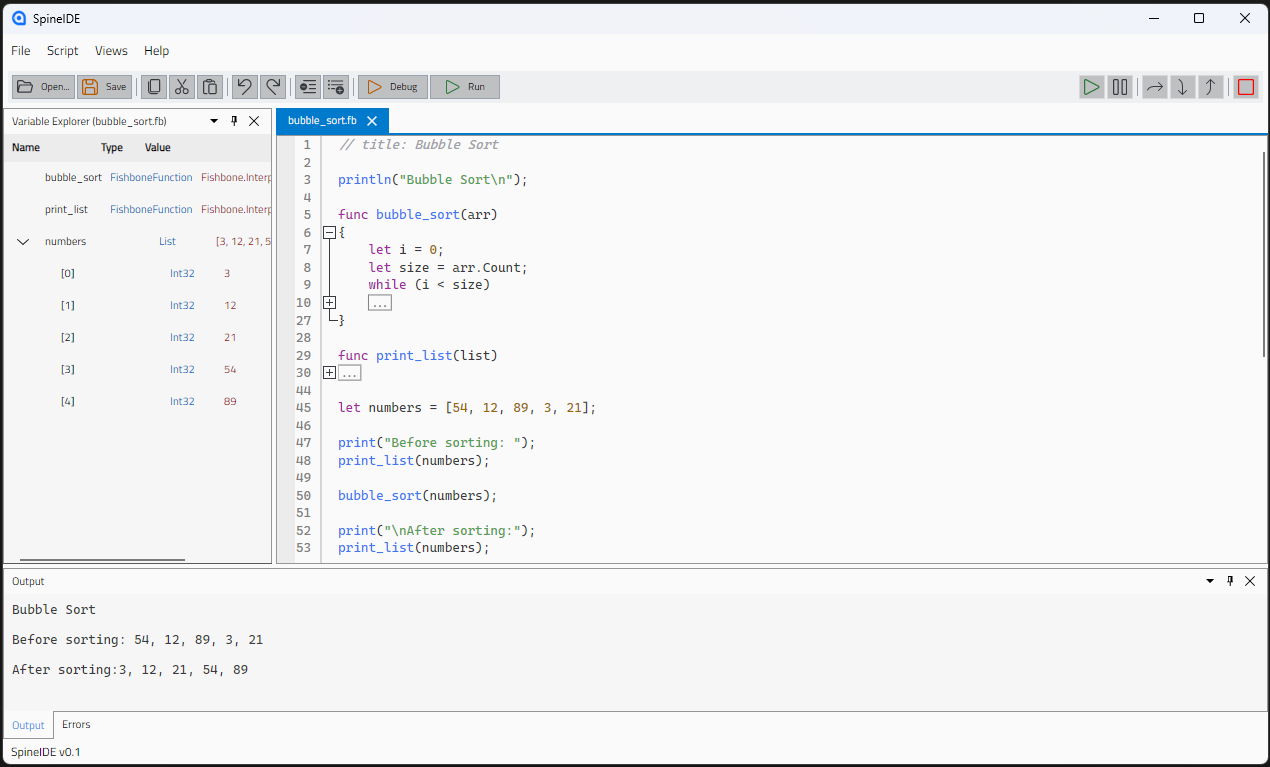Select the print_list variable row

click(x=138, y=209)
